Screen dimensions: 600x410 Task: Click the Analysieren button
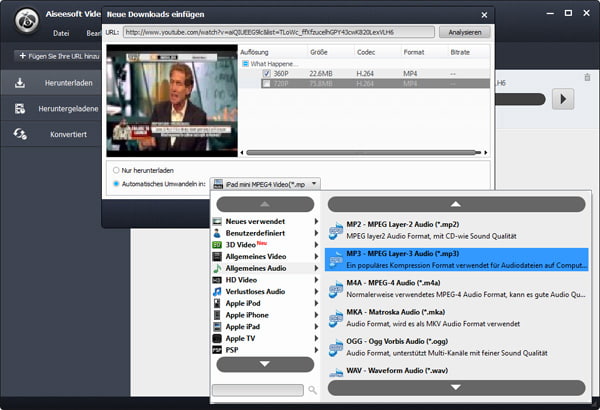point(465,32)
